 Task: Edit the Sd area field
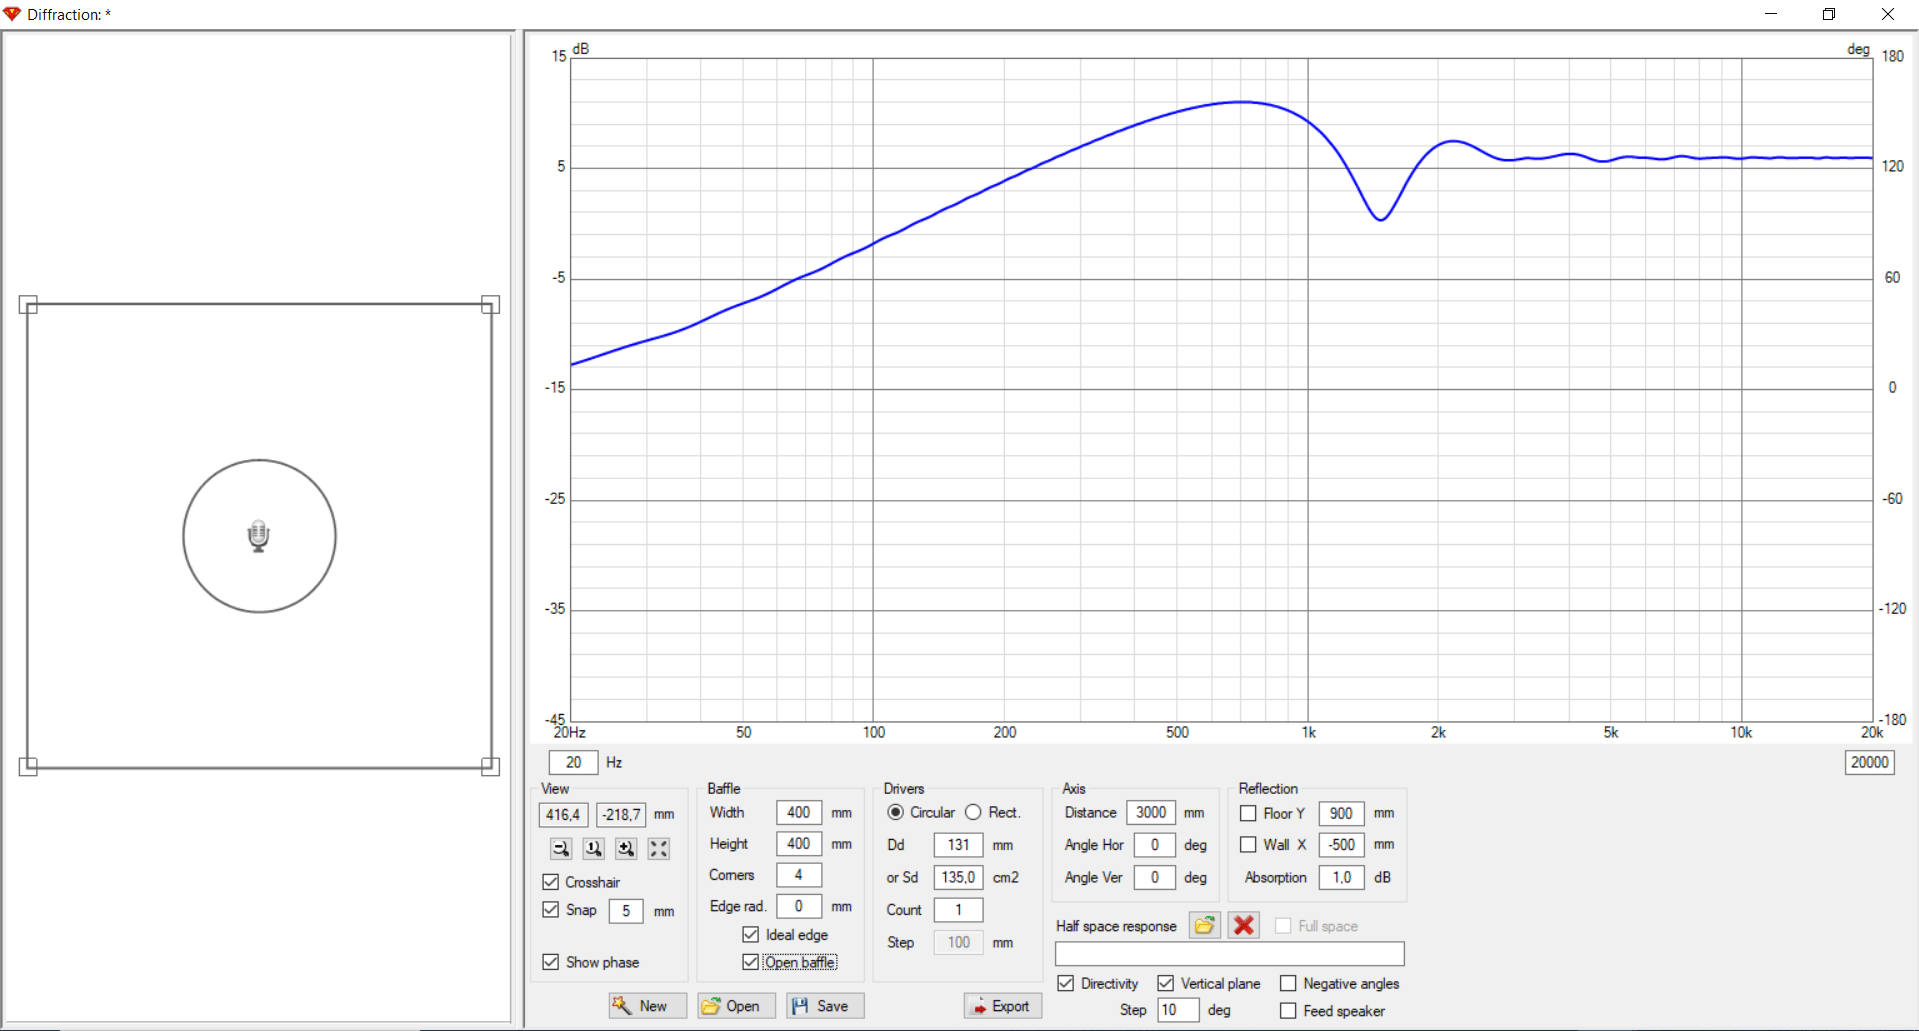959,877
